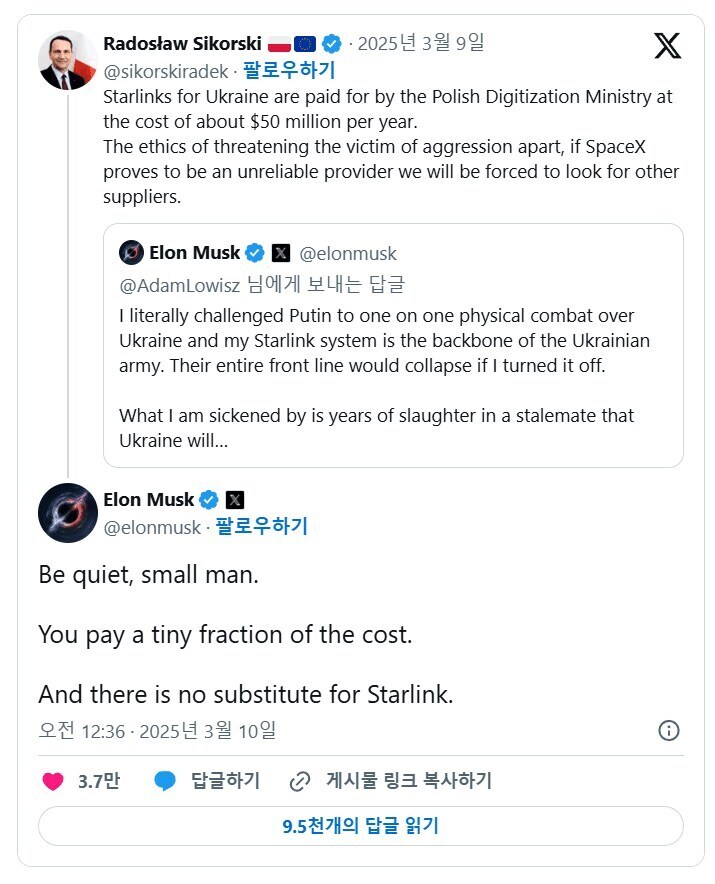Screen dimensions: 715x884
Task: Open the @elonmusk profile handle
Action: 152,526
